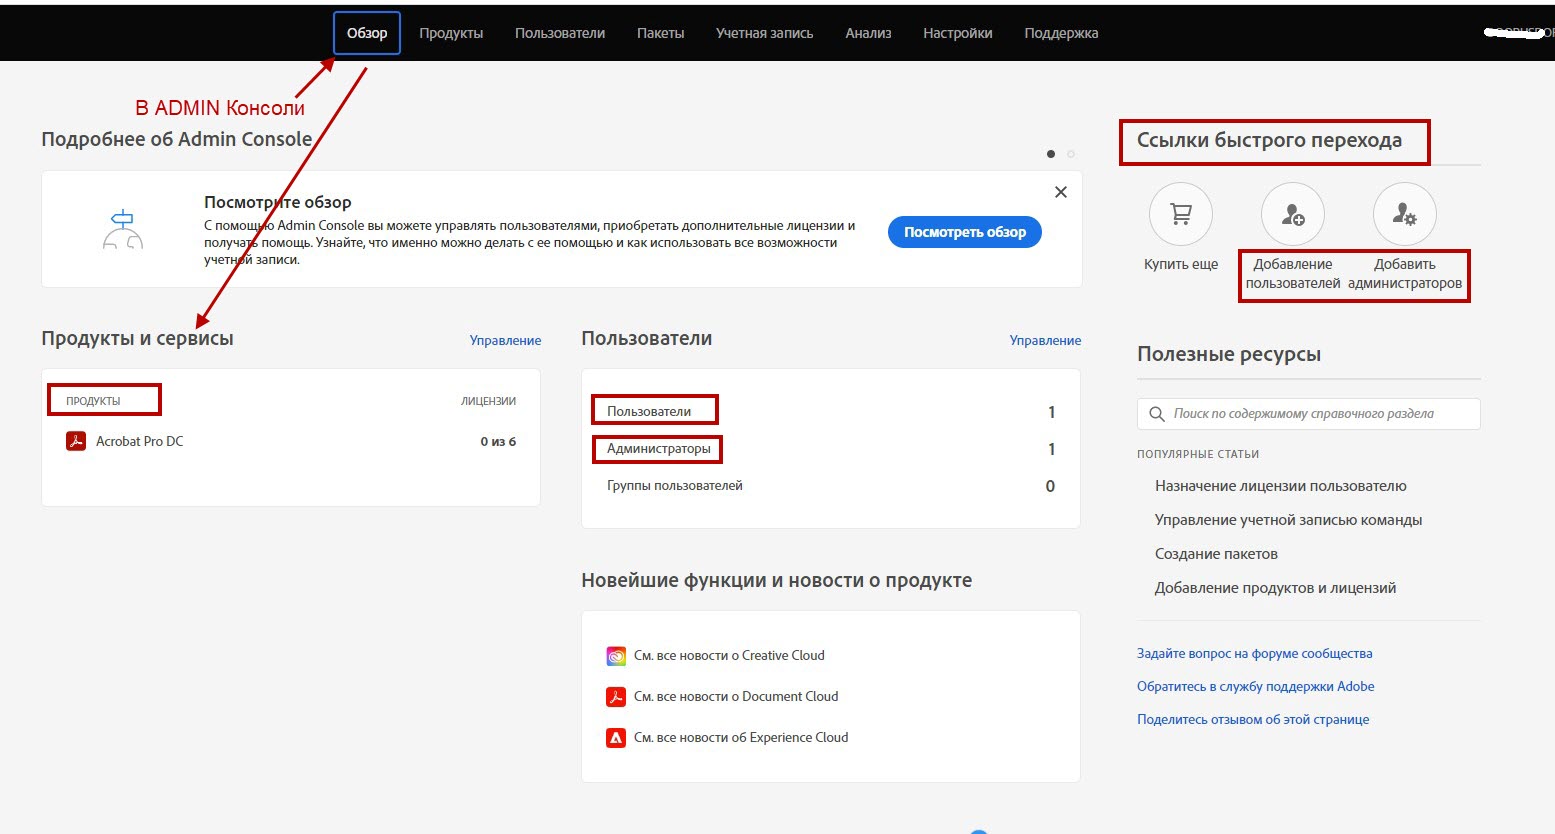Open the Продукты tab
Viewport: 1555px width, 834px height.
tap(451, 33)
